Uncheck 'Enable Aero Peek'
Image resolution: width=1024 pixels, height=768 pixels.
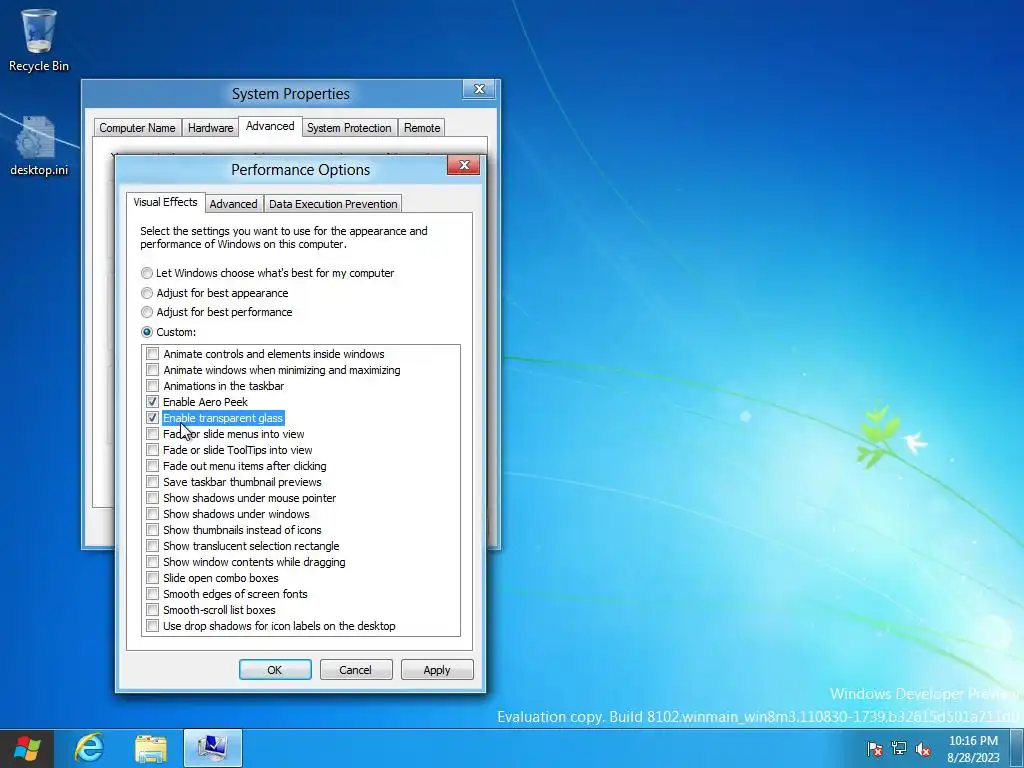[152, 402]
